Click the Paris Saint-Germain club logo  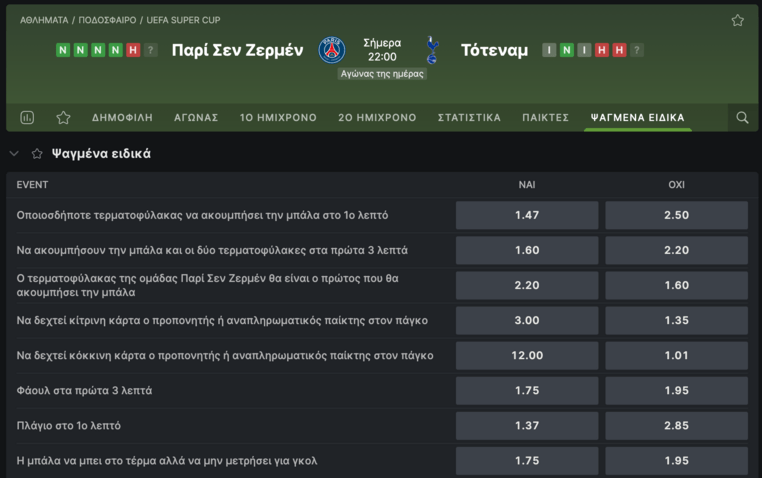(x=332, y=50)
